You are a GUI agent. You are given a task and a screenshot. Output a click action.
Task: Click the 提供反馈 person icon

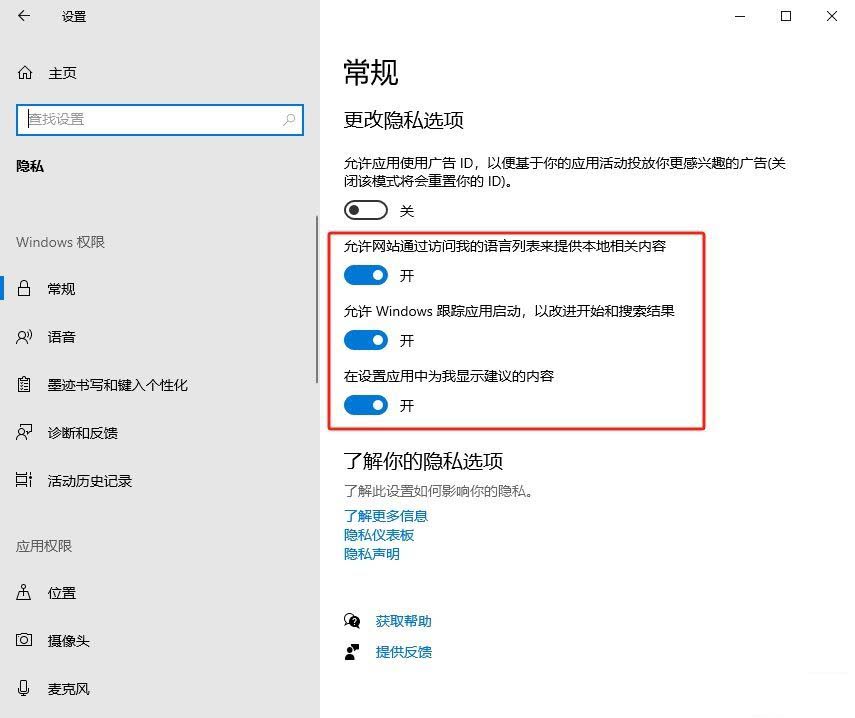click(x=353, y=652)
